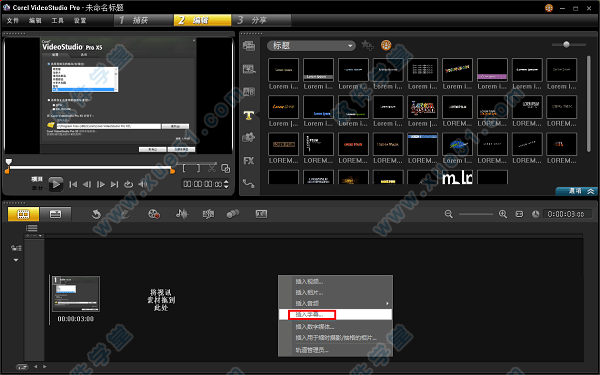
Task: Open the Subtitle Editor icon
Action: (261, 214)
